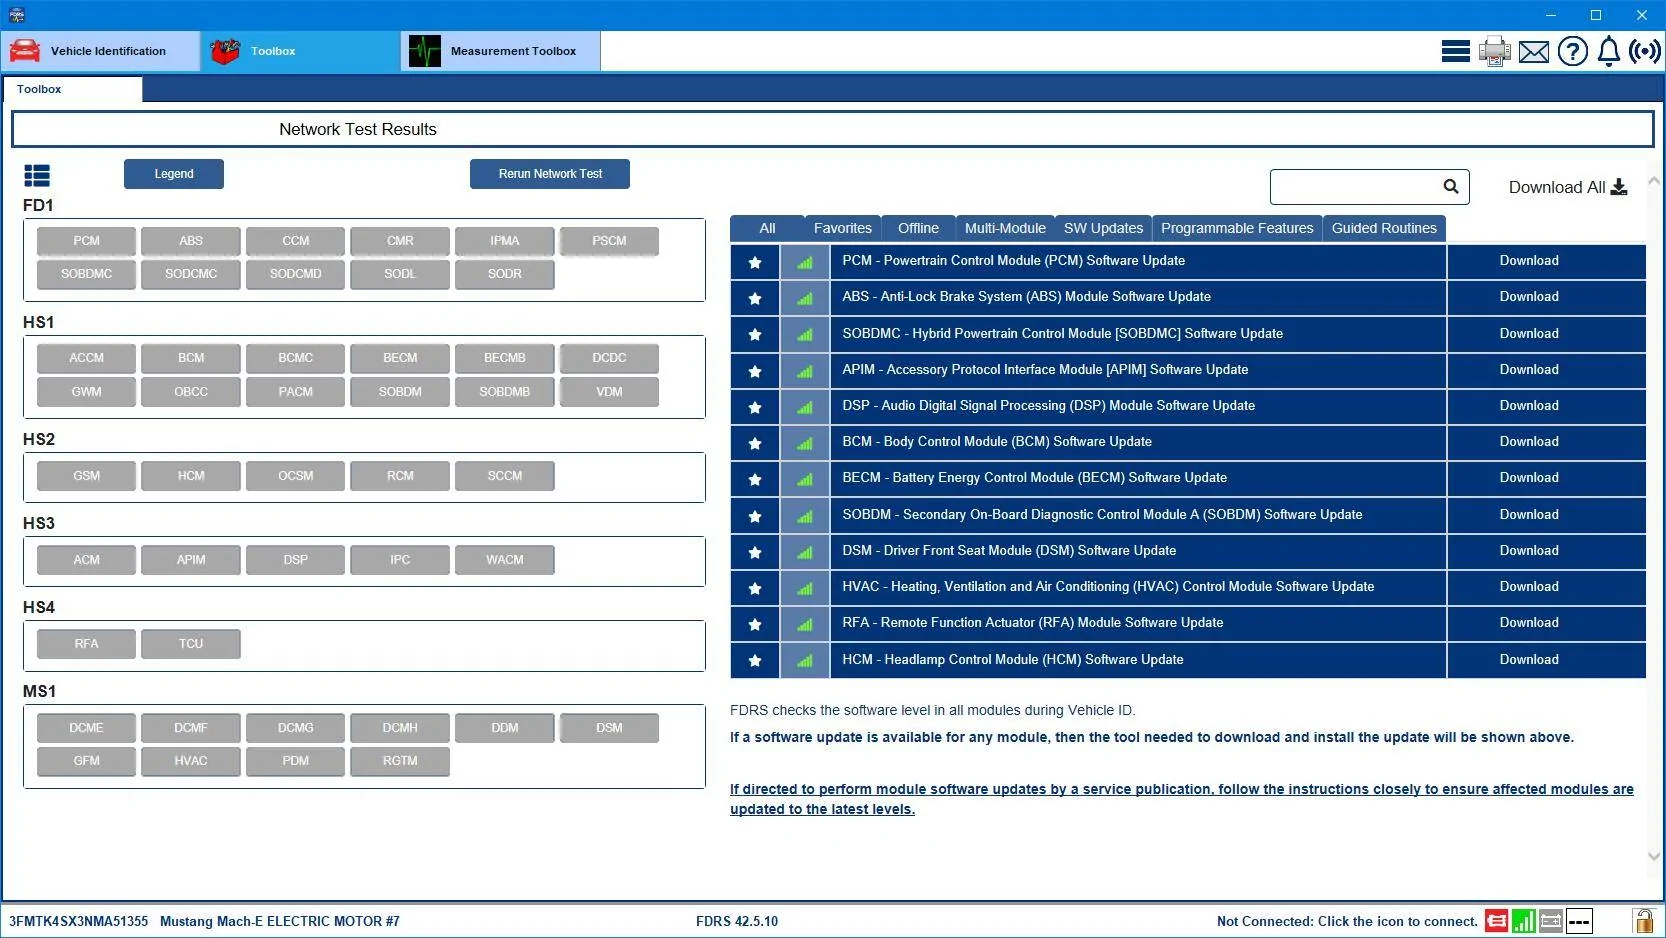Open the Programmable Features tab
The height and width of the screenshot is (938, 1666).
pyautogui.click(x=1237, y=228)
